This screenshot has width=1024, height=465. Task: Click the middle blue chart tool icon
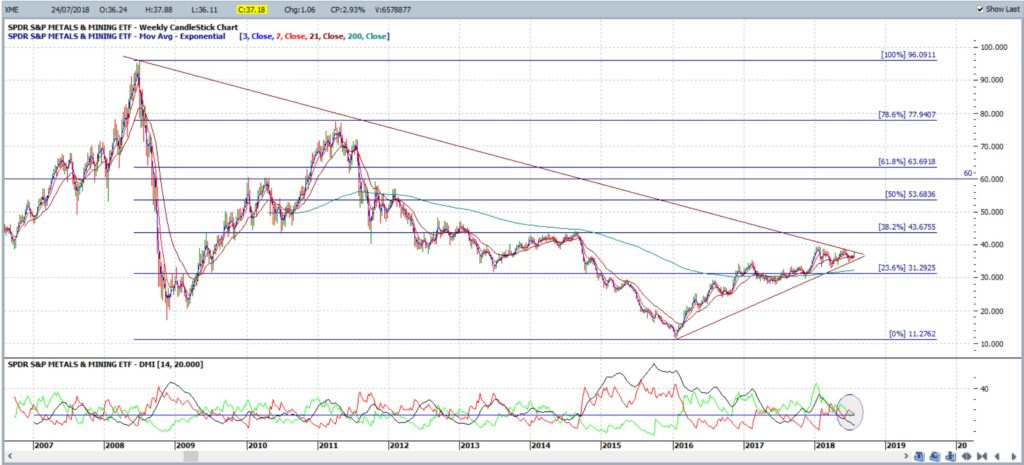tap(935, 457)
